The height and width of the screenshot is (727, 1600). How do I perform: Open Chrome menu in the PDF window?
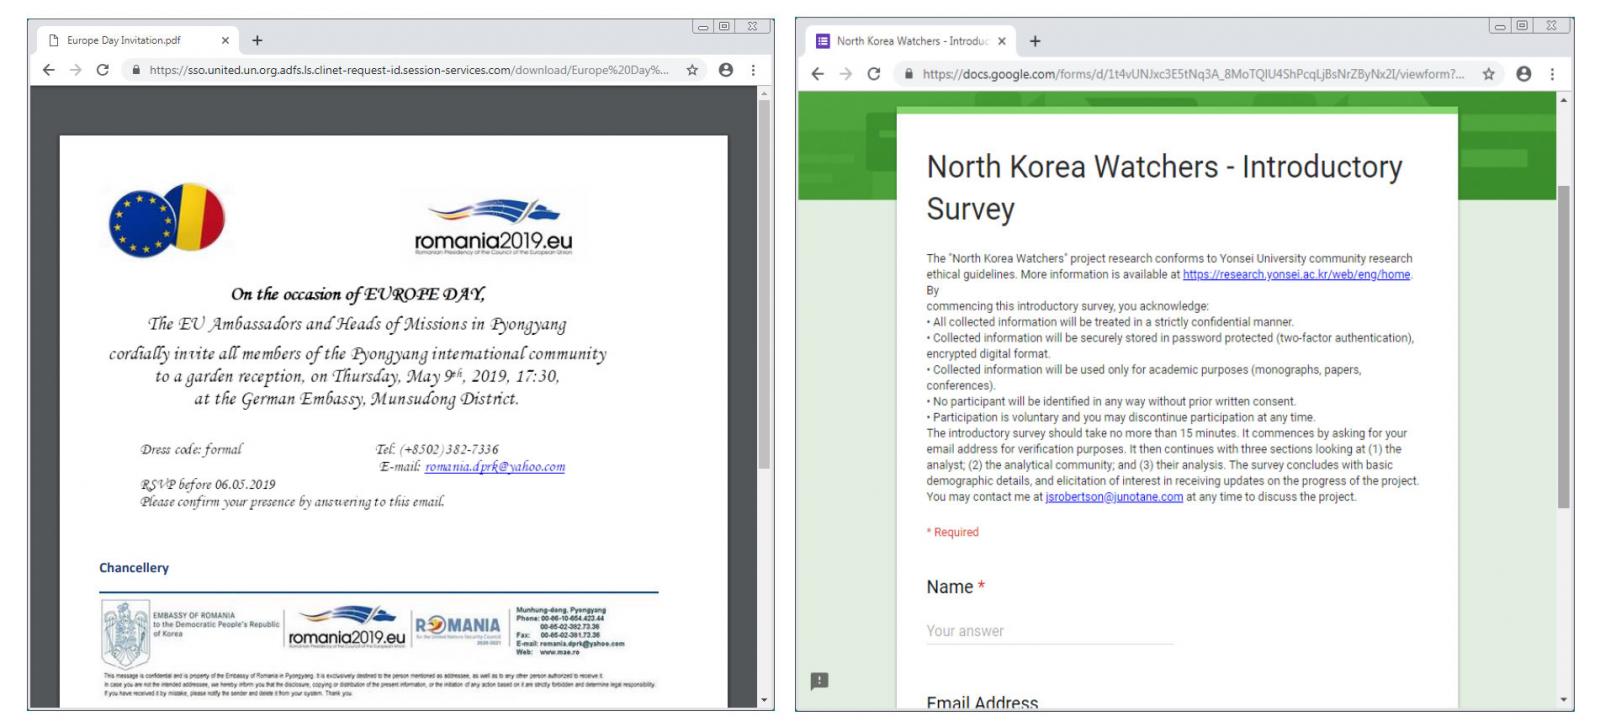pyautogui.click(x=753, y=70)
